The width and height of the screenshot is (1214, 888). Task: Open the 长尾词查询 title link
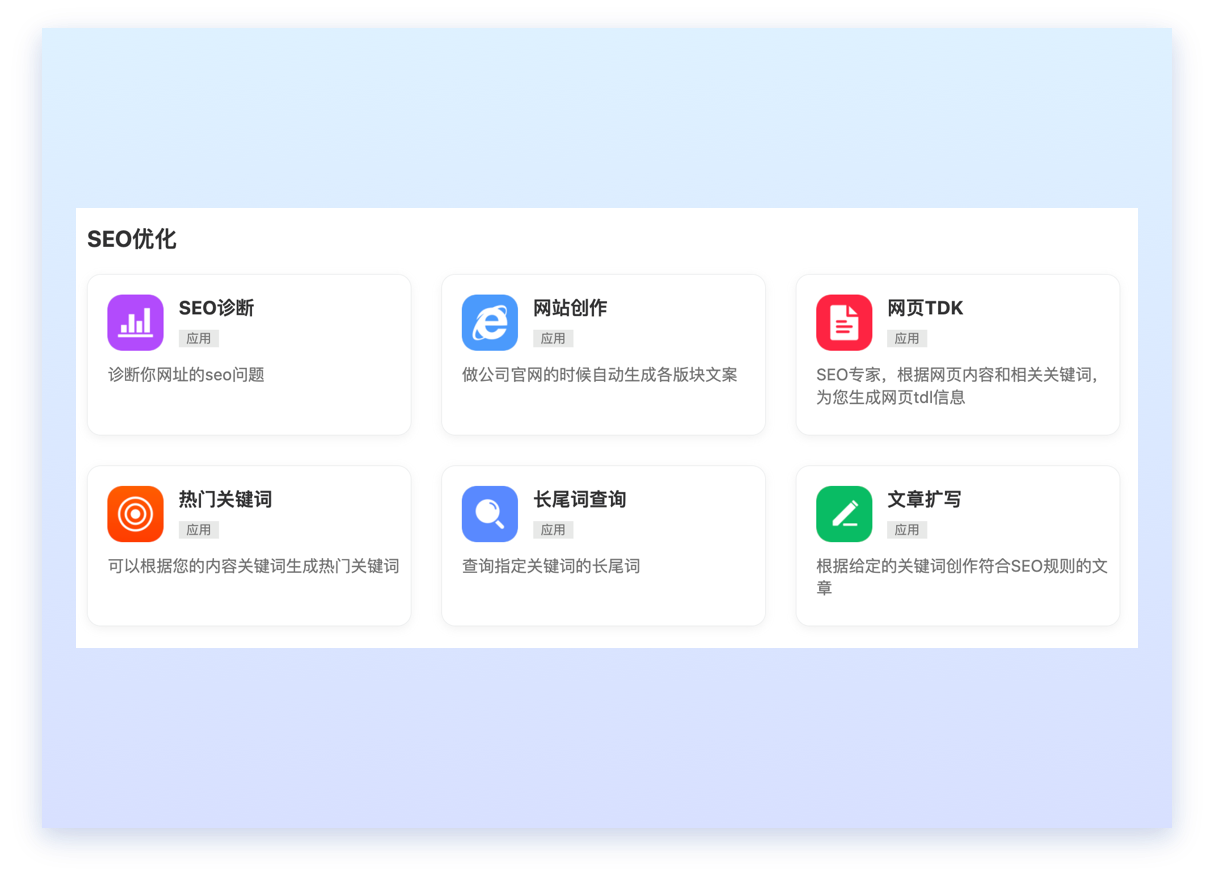[x=579, y=499]
